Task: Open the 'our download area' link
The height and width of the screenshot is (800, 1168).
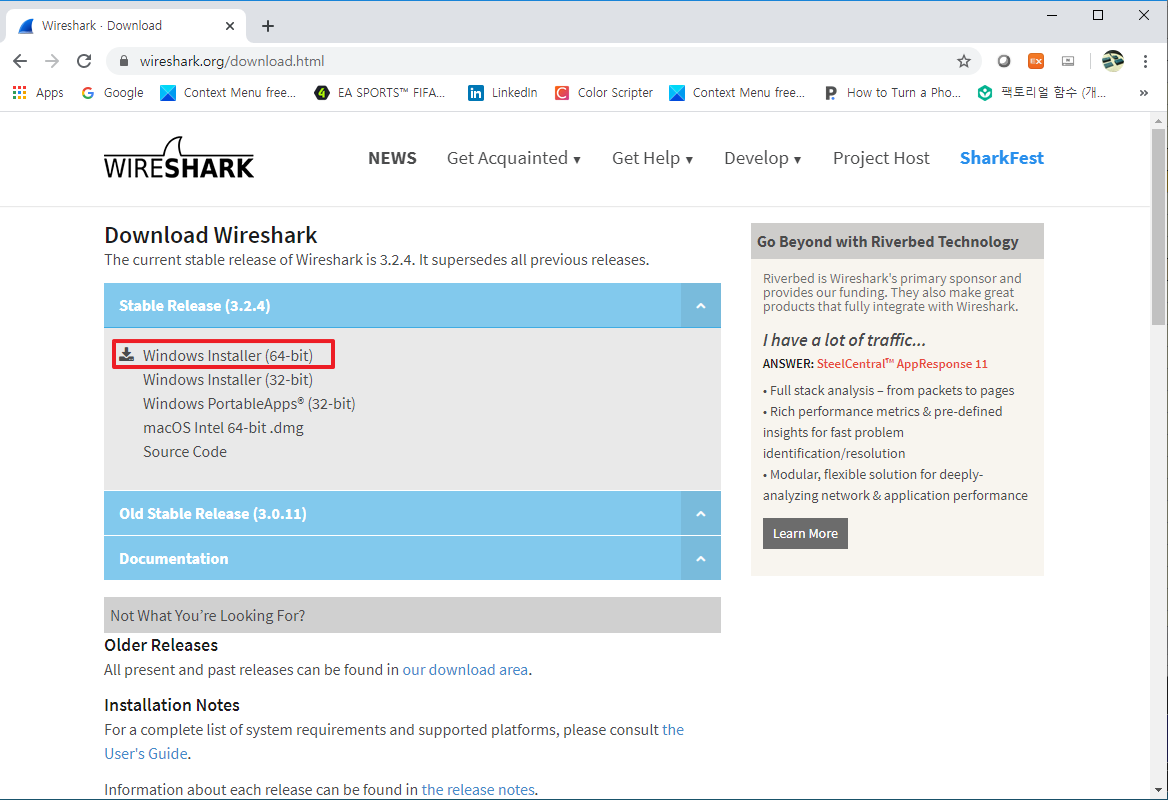Action: pos(466,670)
